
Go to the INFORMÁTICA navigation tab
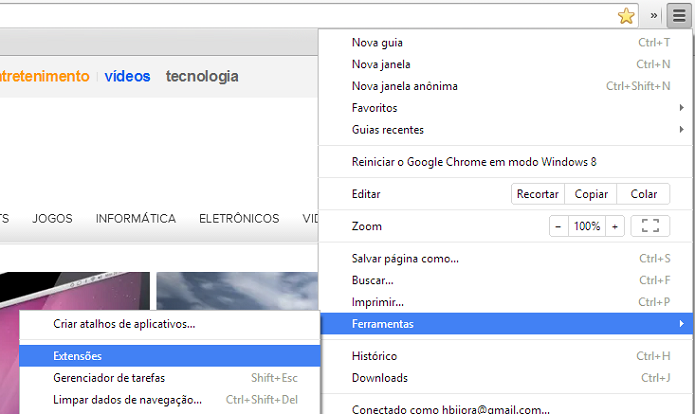(x=136, y=219)
